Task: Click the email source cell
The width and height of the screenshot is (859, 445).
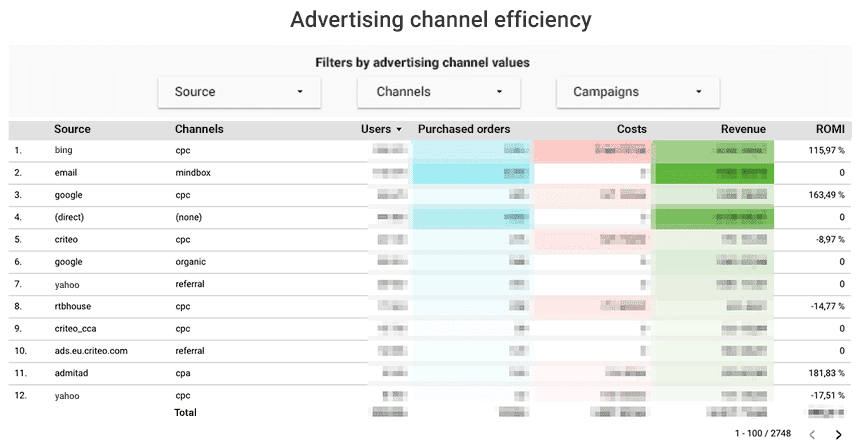Action: [66, 173]
